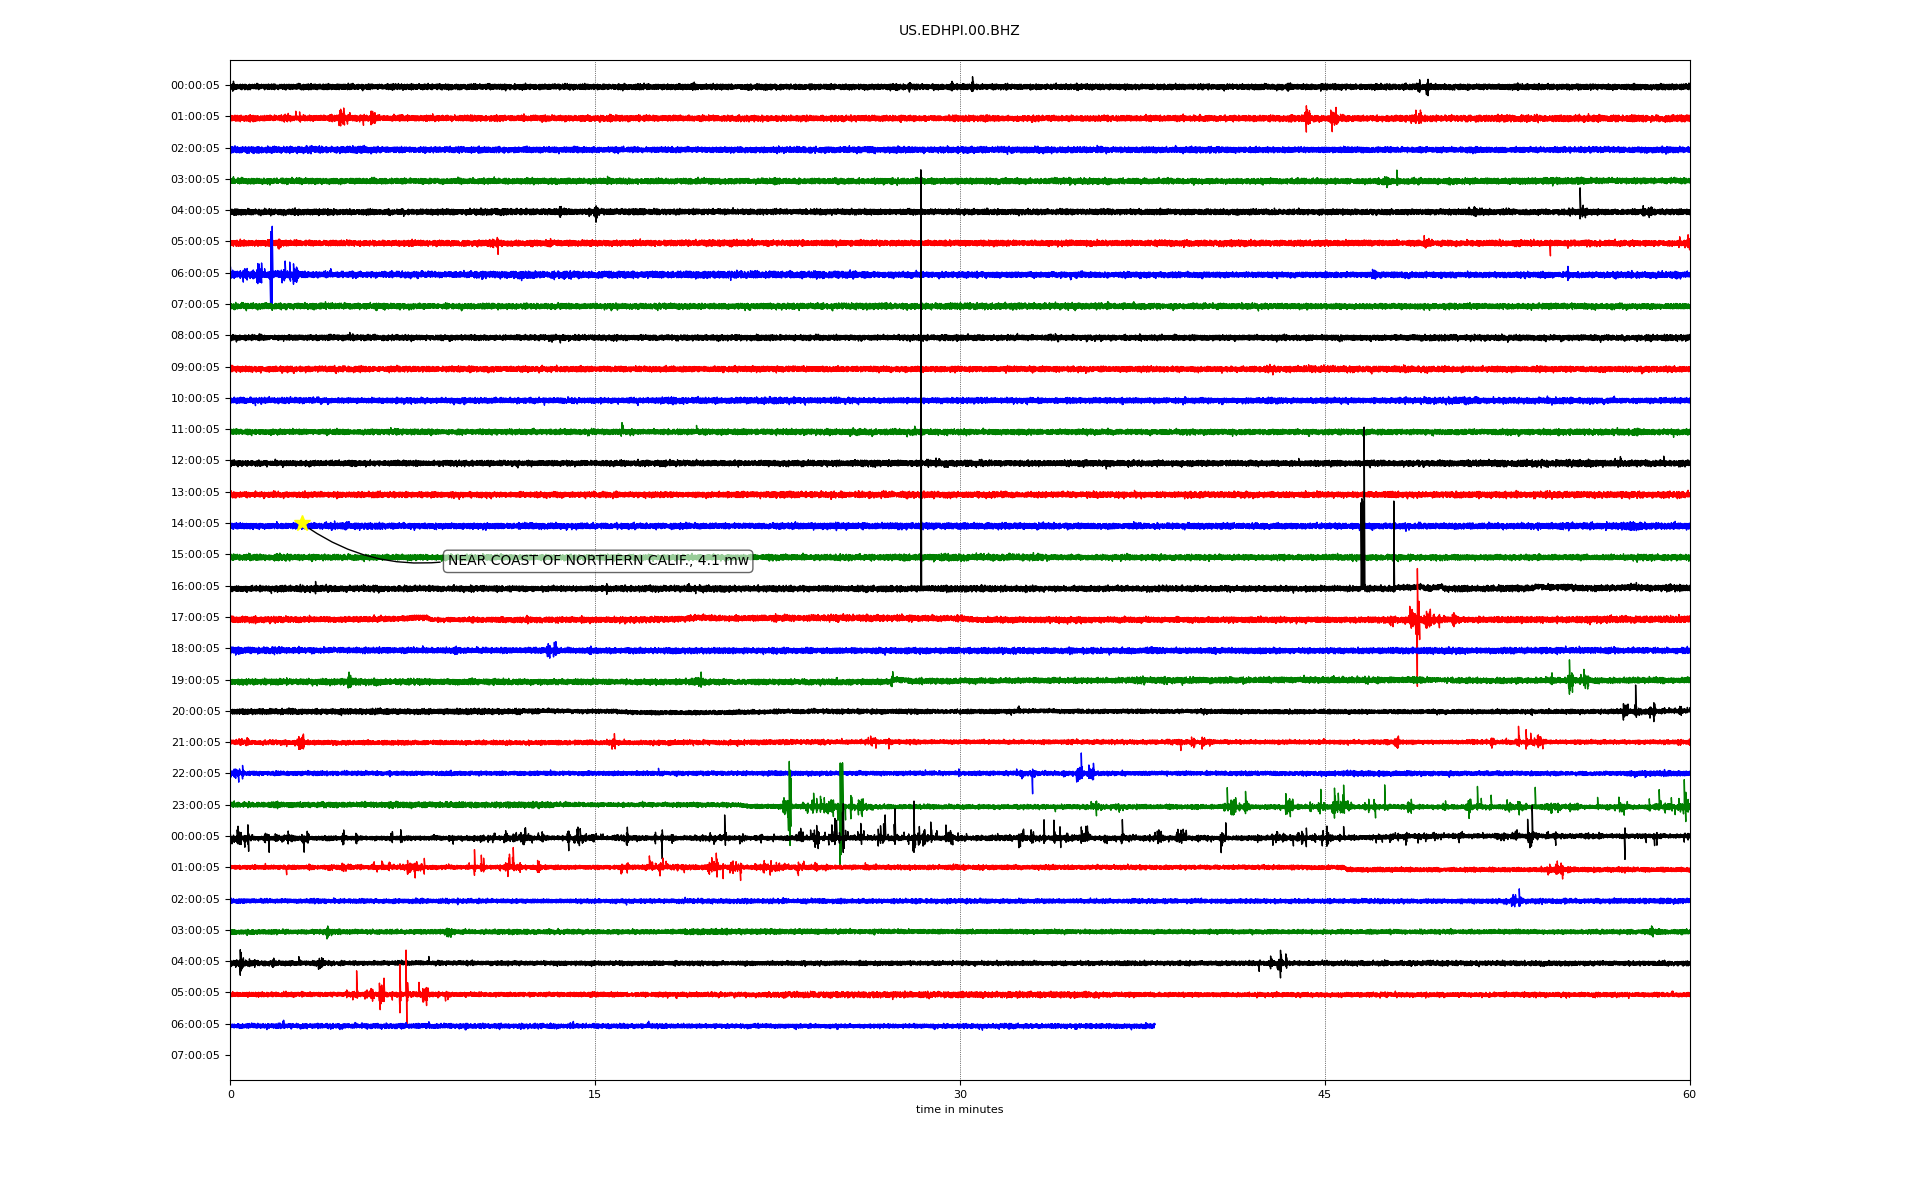Click the "time in minutes" axis label

coord(959,1110)
